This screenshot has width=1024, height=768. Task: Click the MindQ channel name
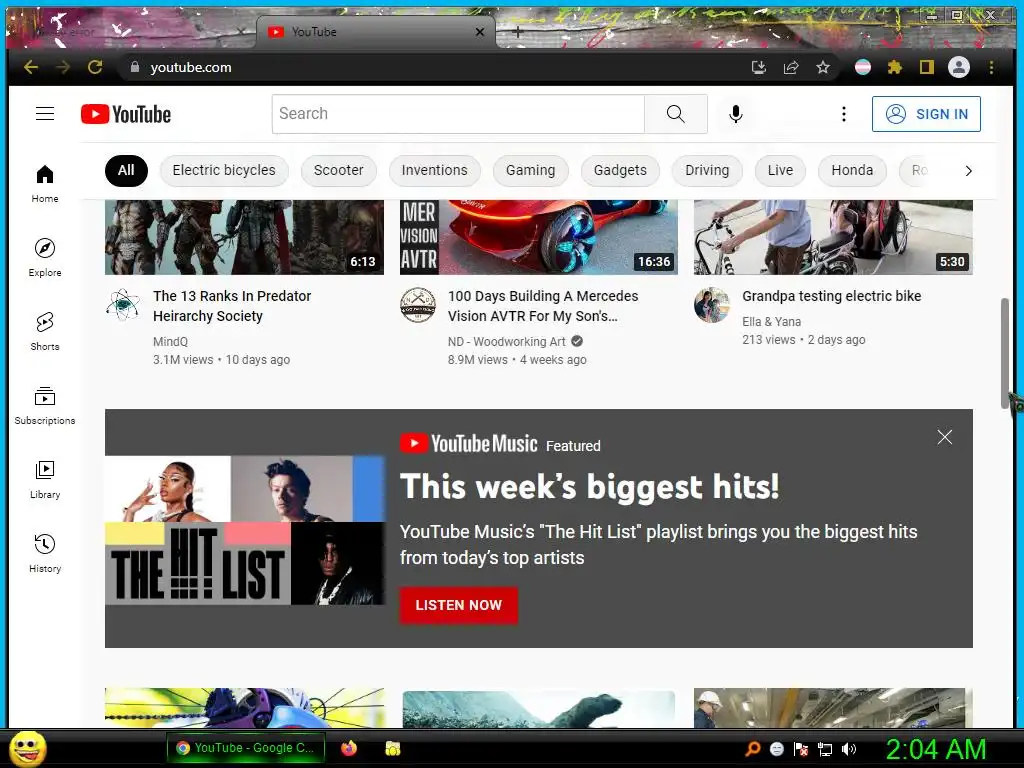coord(170,342)
